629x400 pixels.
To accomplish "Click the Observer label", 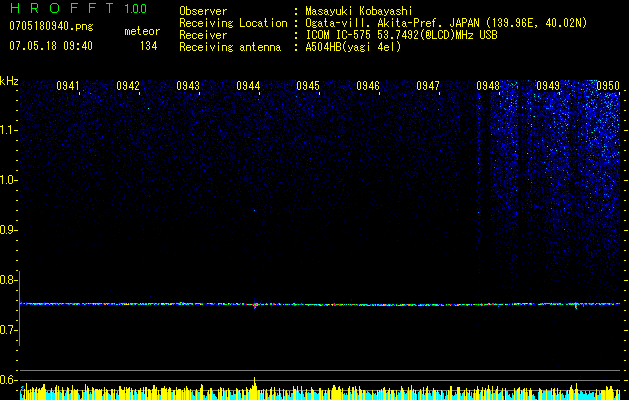I will [203, 11].
